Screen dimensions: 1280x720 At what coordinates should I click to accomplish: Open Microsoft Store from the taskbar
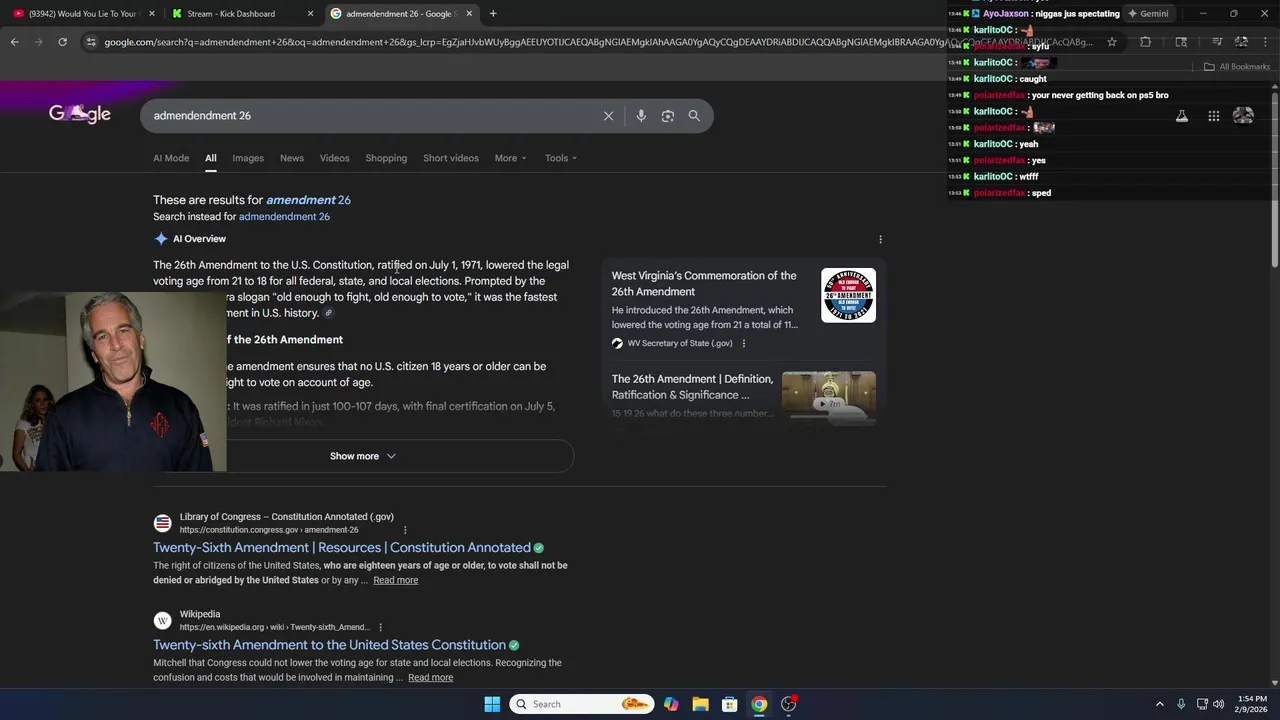coord(730,704)
